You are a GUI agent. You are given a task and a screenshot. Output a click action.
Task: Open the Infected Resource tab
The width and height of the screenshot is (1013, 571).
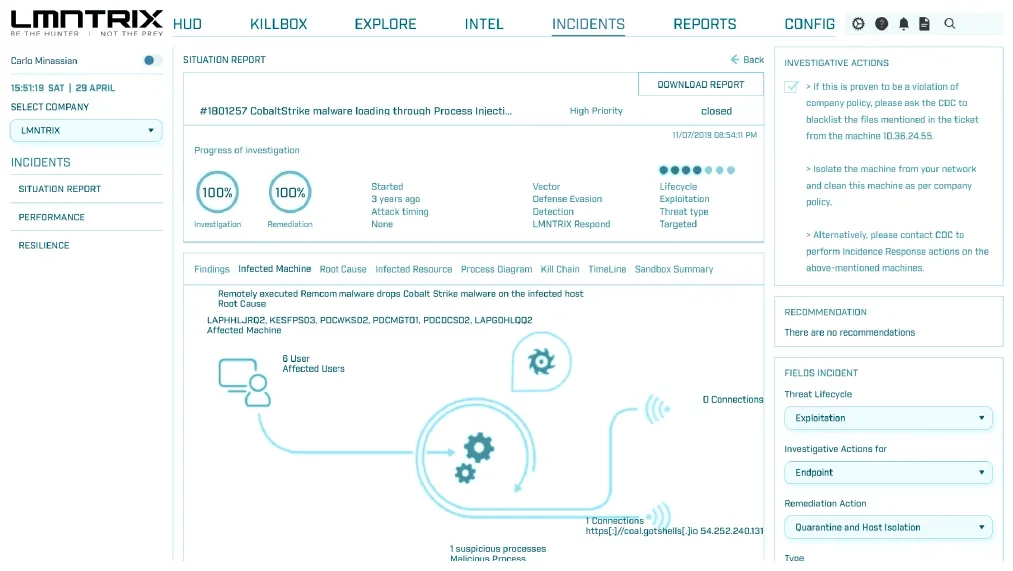(x=413, y=269)
